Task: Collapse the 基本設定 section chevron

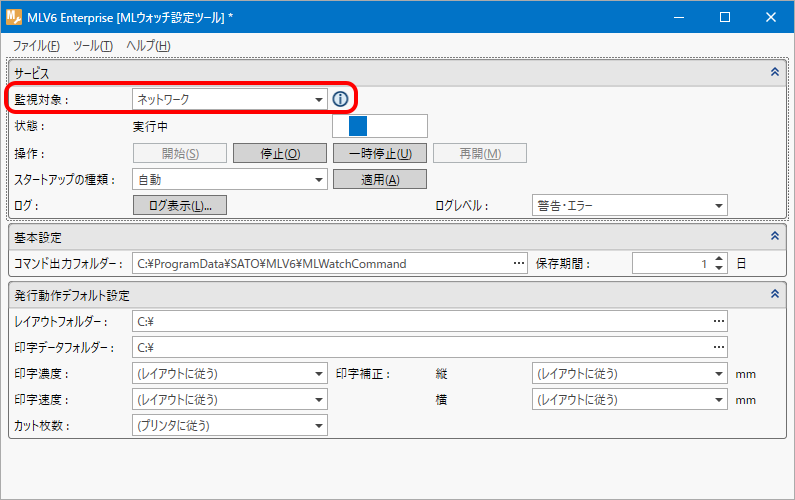Action: coord(775,236)
